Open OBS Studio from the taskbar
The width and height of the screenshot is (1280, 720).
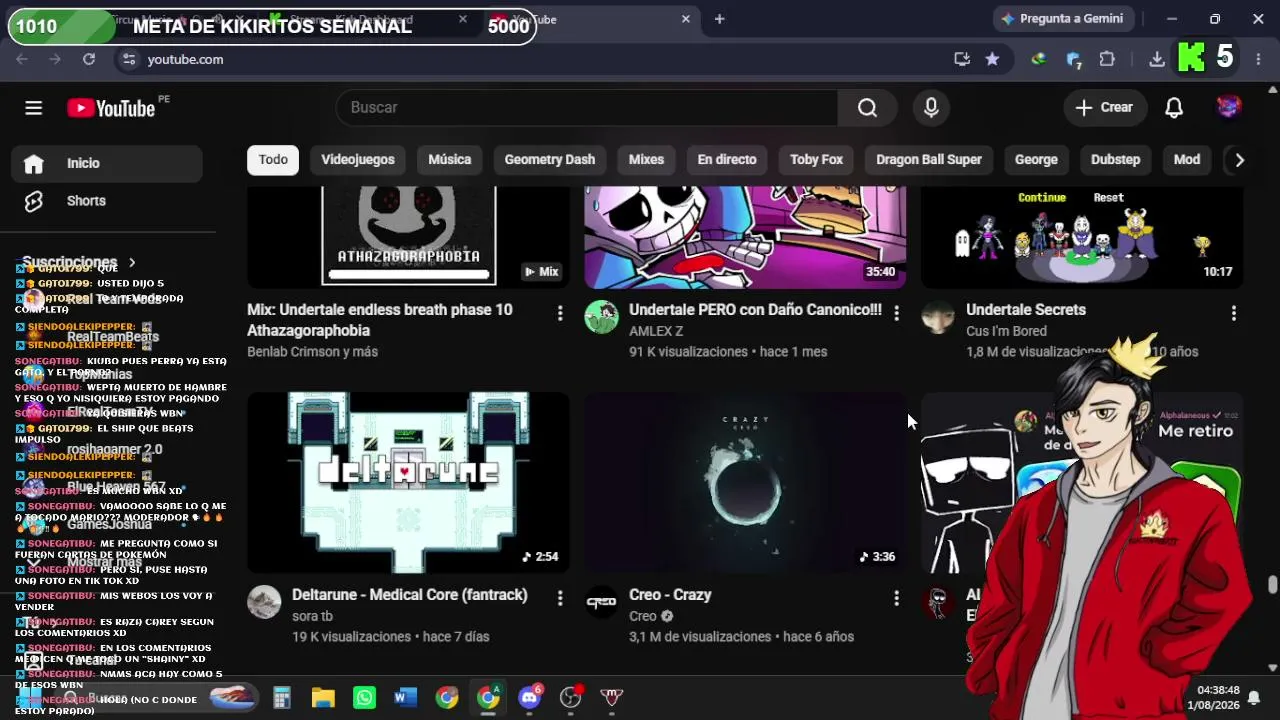click(x=571, y=697)
